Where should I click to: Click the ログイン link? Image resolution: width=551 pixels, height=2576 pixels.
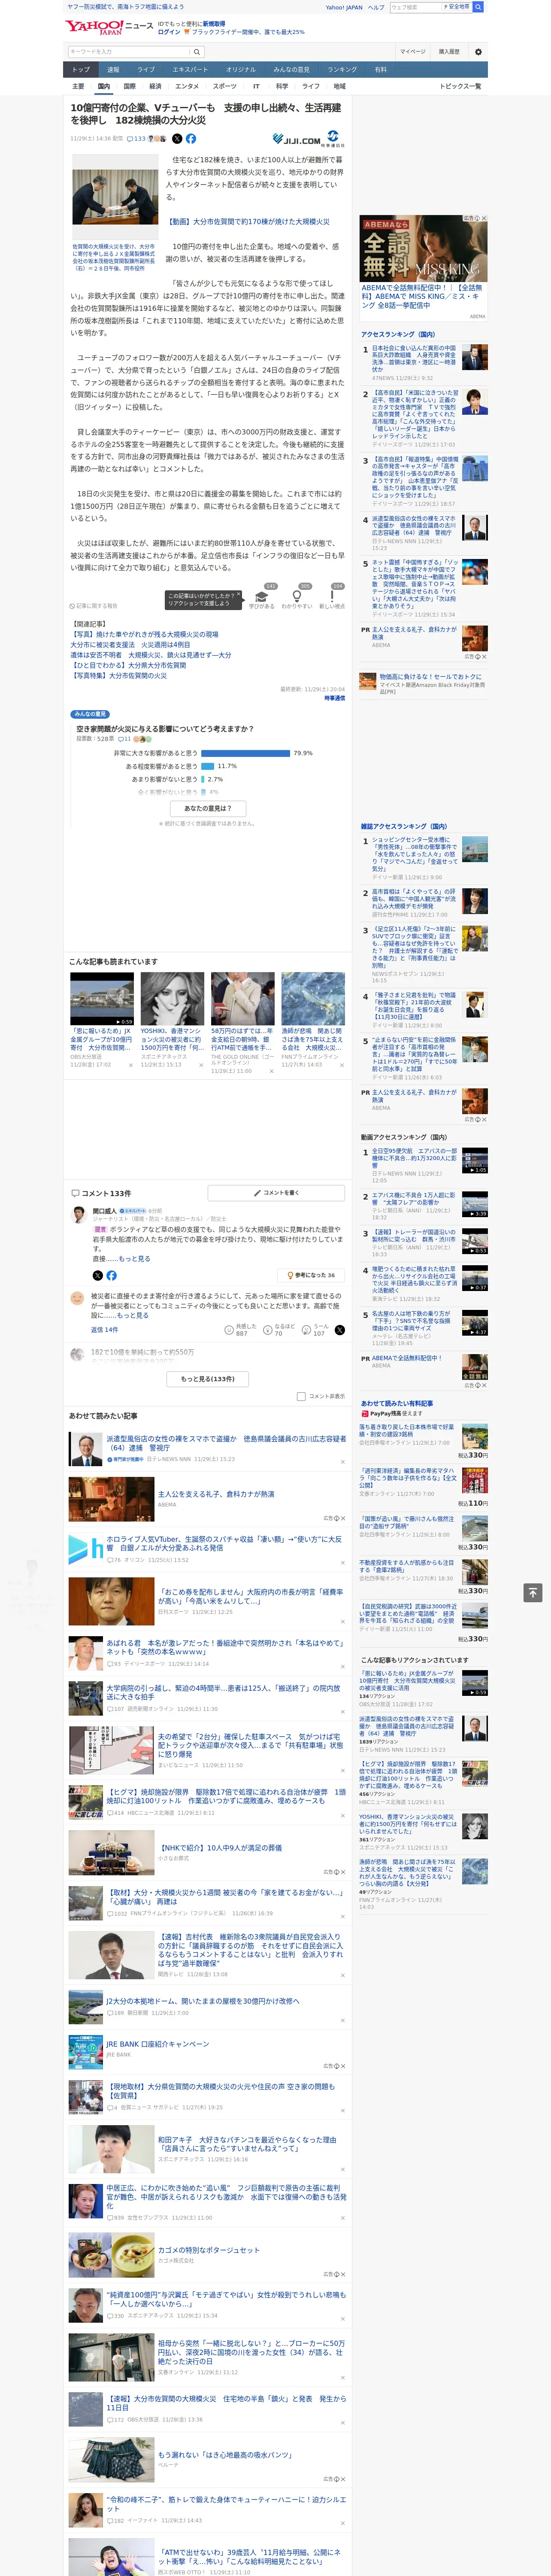pos(169,32)
